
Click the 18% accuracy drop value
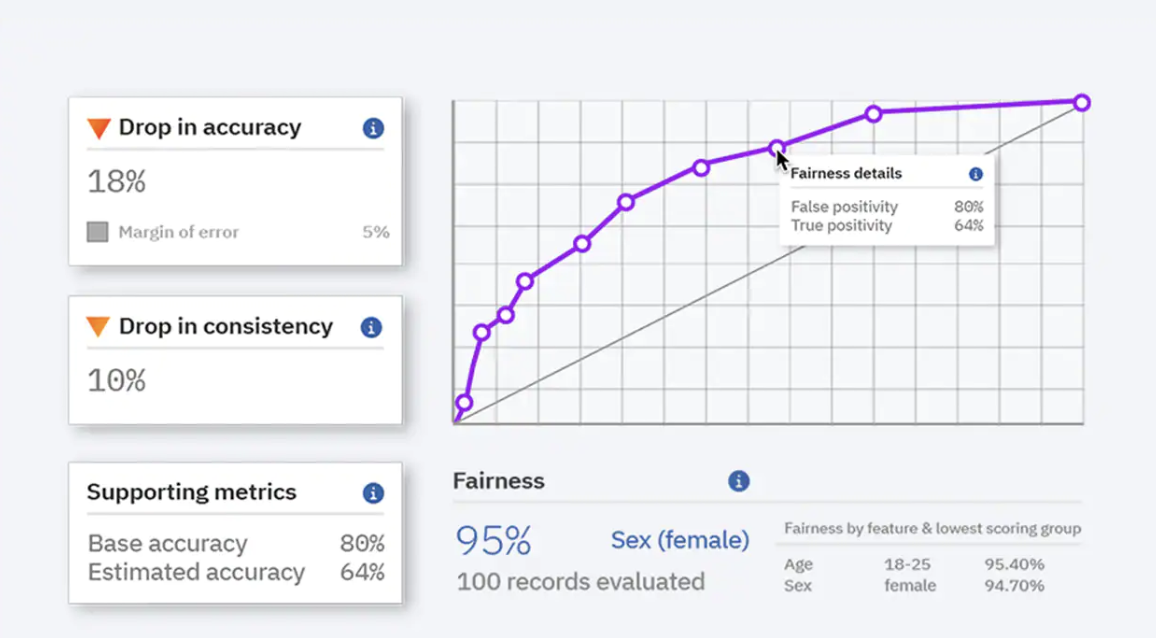tap(117, 182)
